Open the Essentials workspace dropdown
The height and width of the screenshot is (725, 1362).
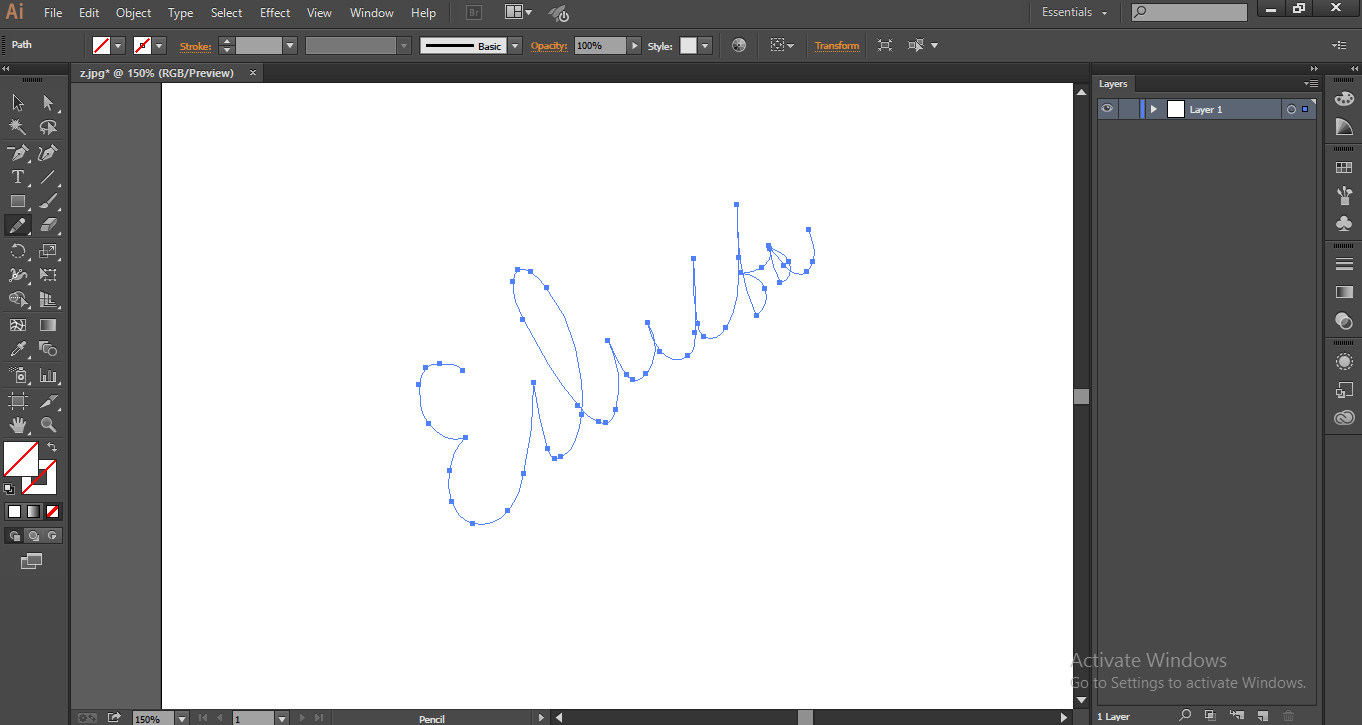point(1075,13)
